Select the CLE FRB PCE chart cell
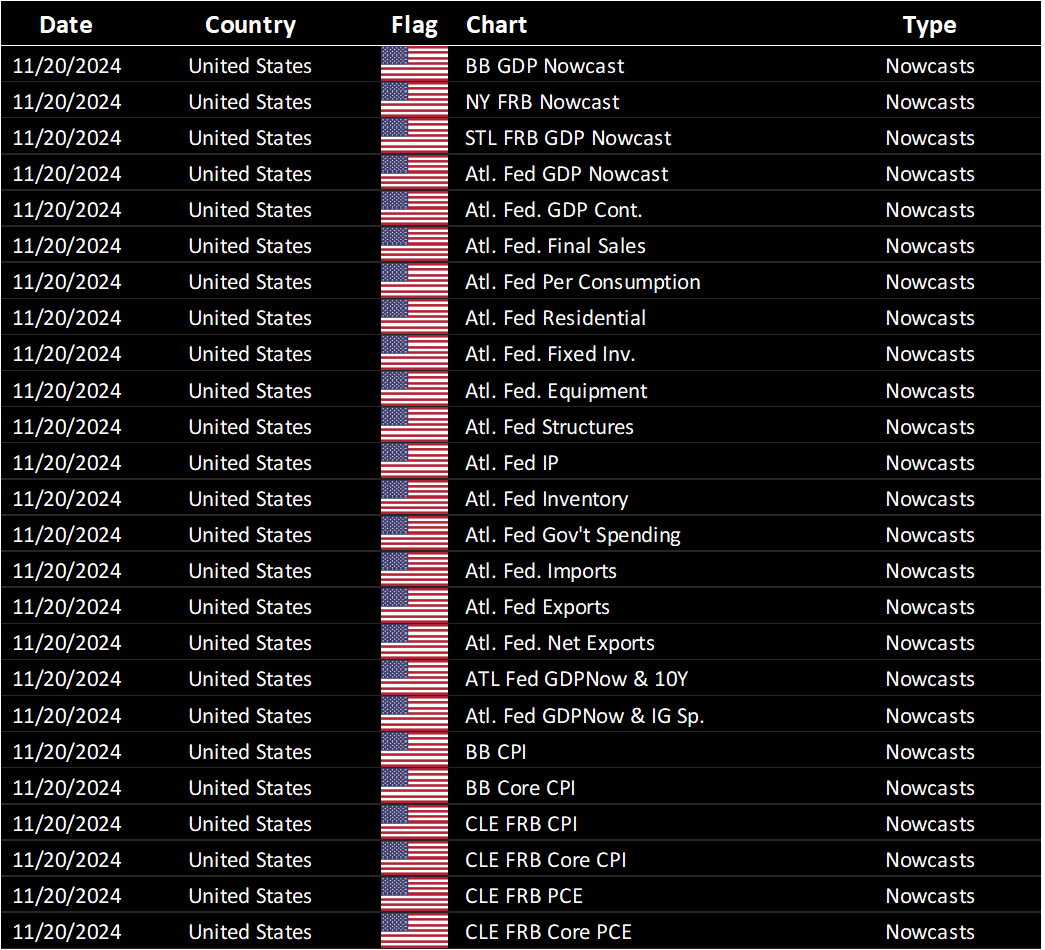This screenshot has height=950, width=1045. point(524,895)
